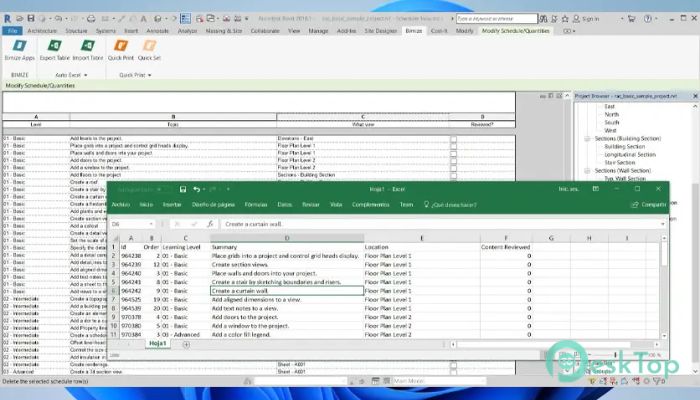Viewport: 700px width, 400px height.
Task: Open Longitudinal Section in Project Browser
Action: click(x=630, y=154)
